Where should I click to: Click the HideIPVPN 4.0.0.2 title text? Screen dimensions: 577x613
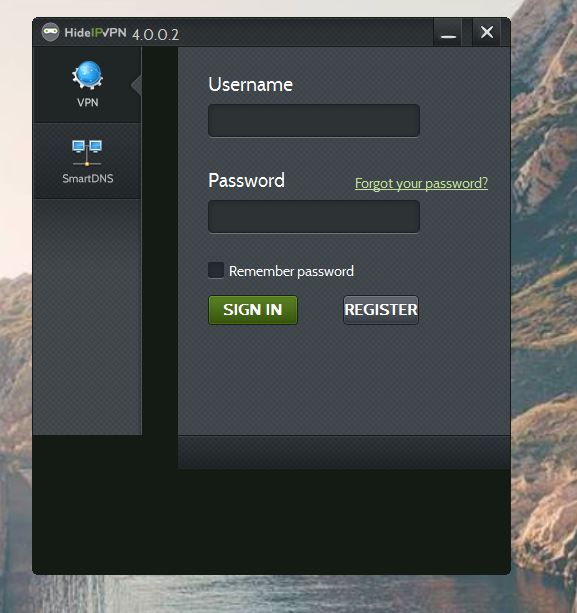(x=122, y=34)
